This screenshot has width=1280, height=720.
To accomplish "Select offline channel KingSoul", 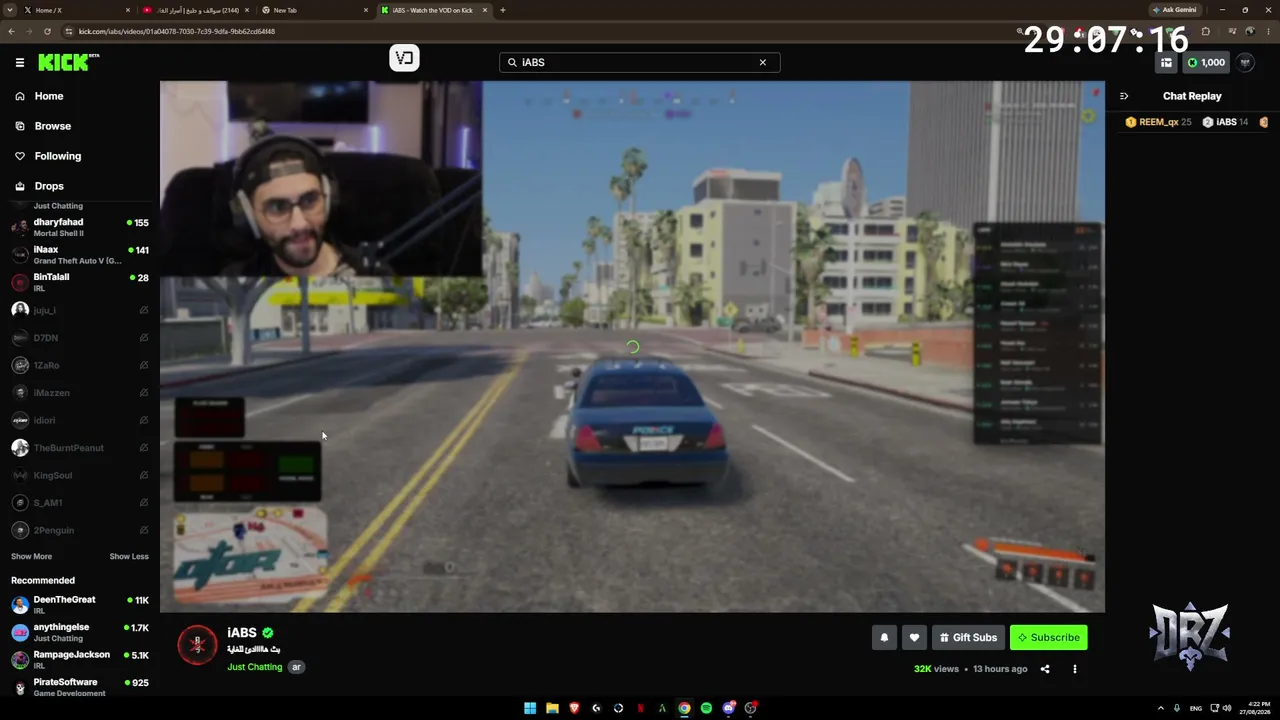I will pyautogui.click(x=78, y=475).
